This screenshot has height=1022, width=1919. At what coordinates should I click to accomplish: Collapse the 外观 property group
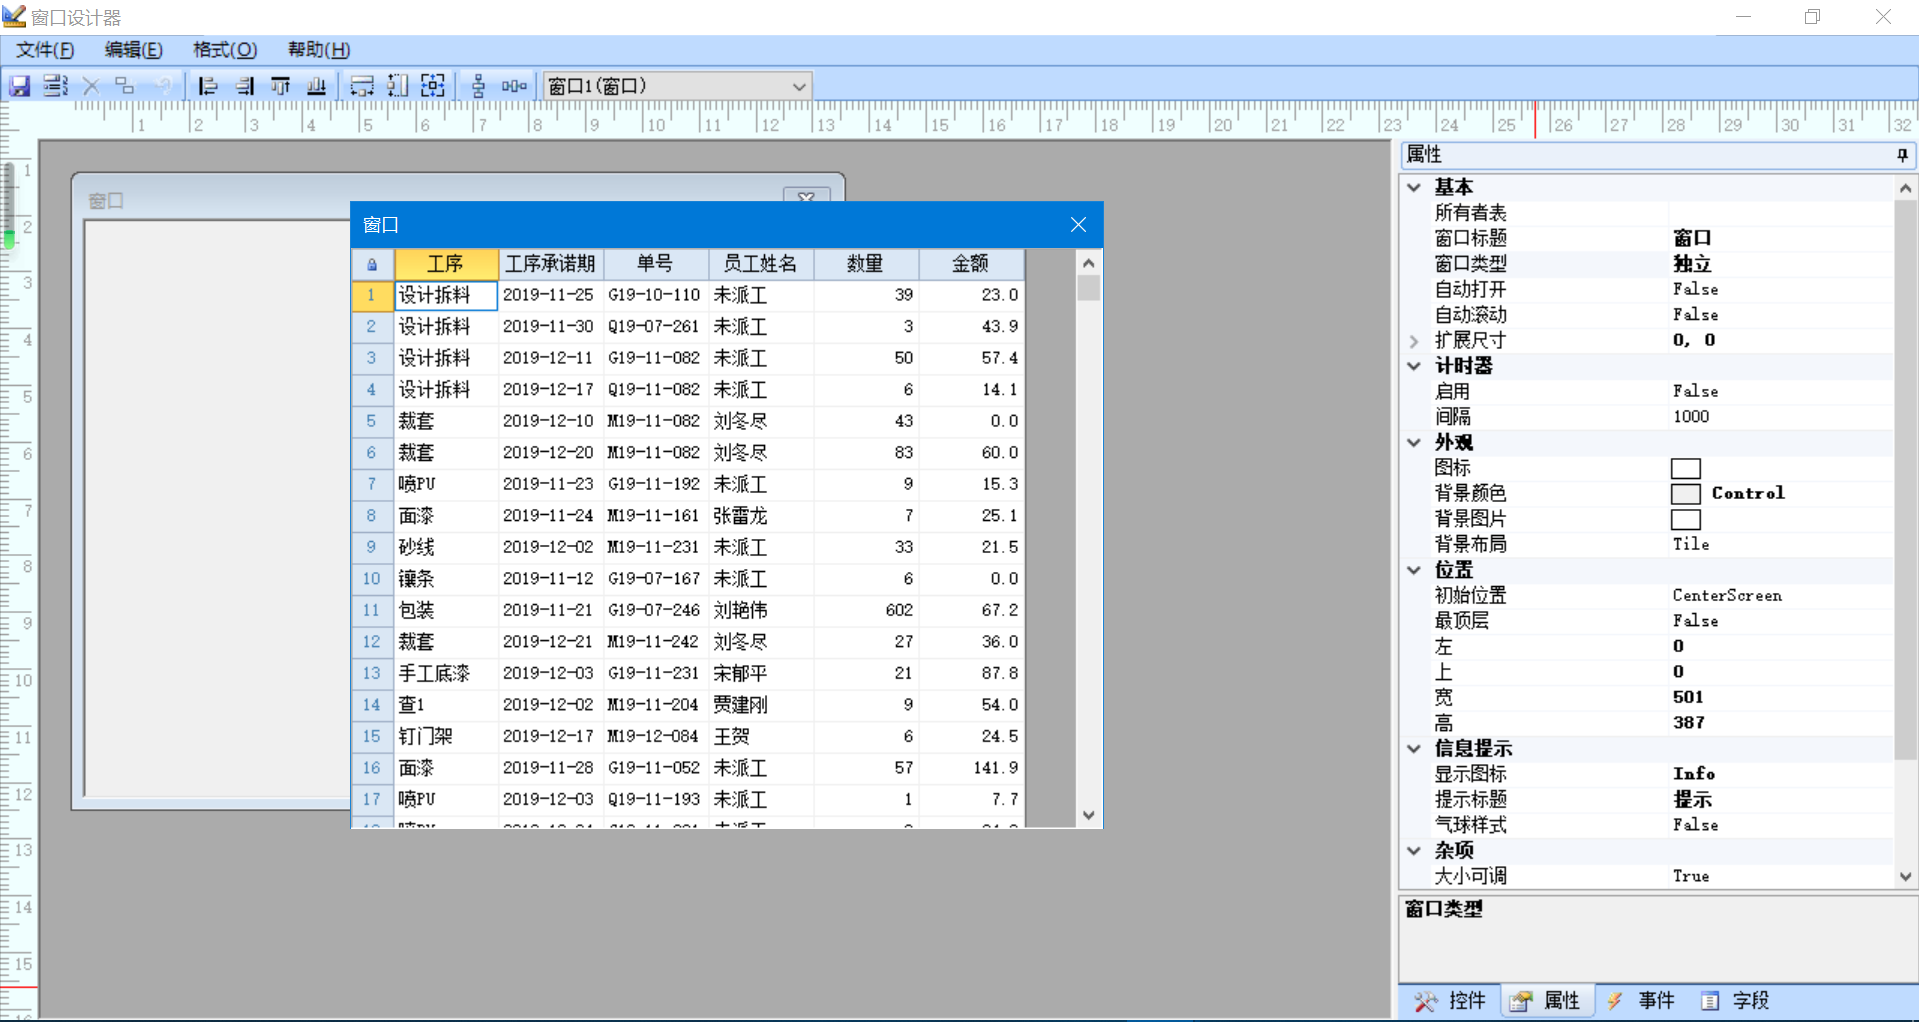tap(1413, 442)
